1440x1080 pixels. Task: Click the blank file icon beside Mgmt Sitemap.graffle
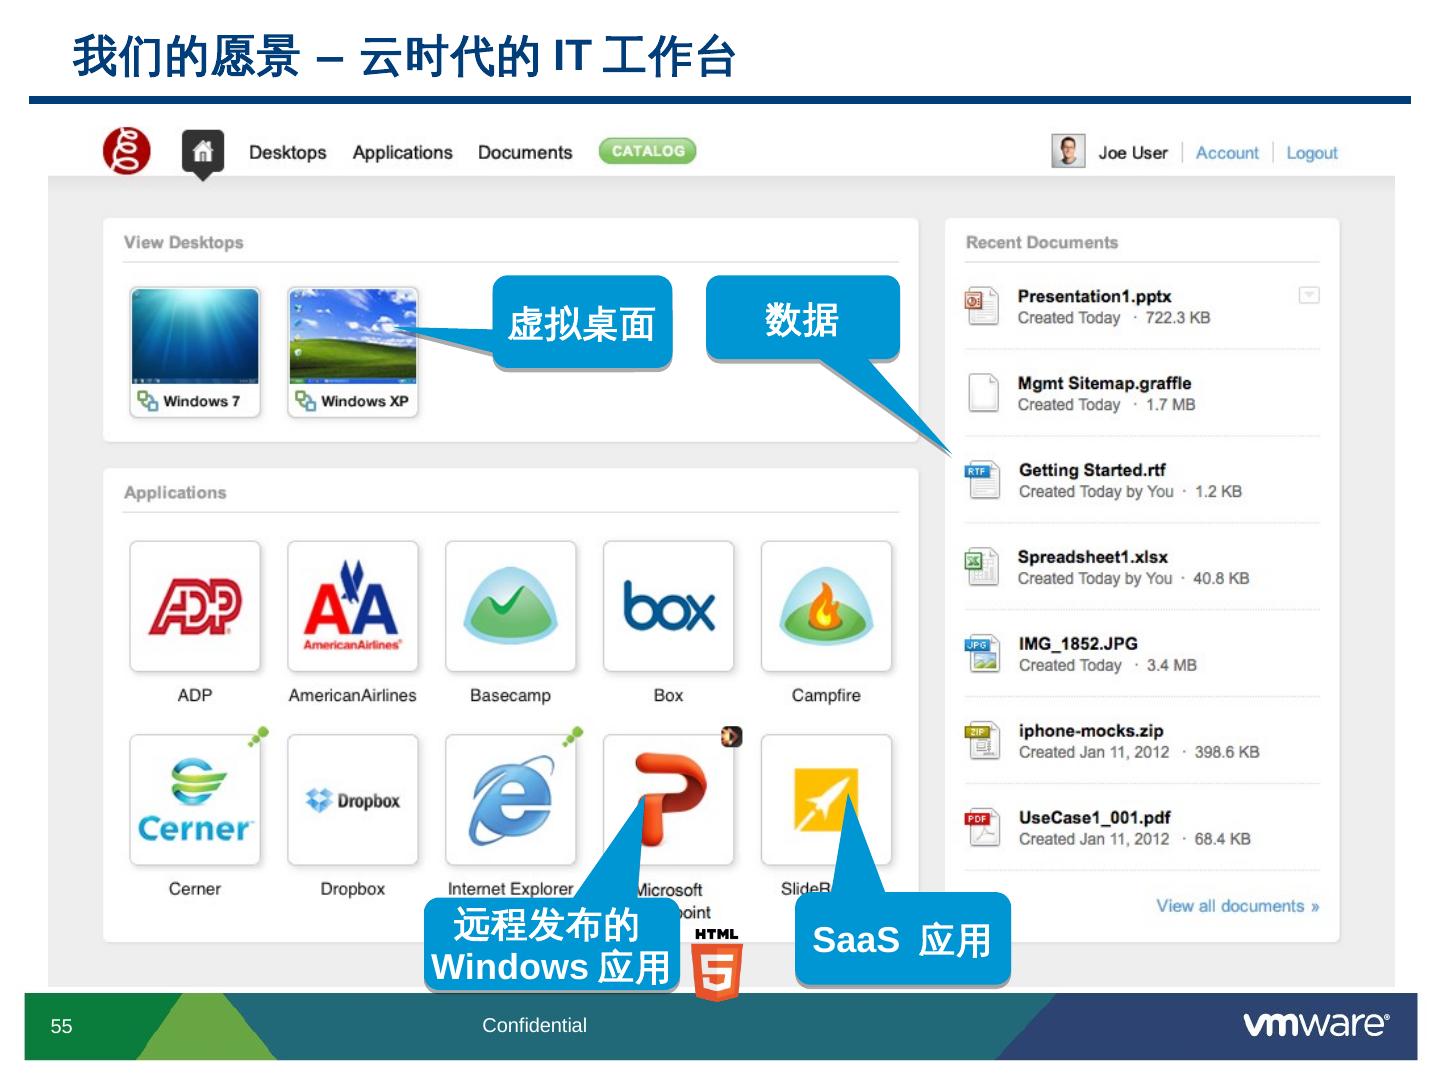[983, 393]
